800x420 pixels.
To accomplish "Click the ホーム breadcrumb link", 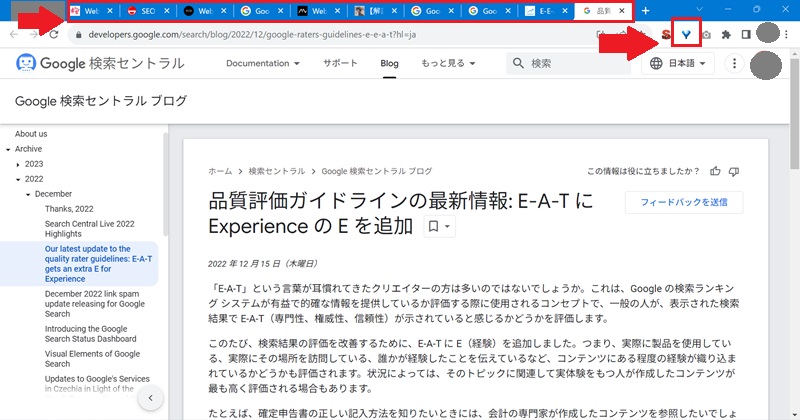I will point(220,171).
